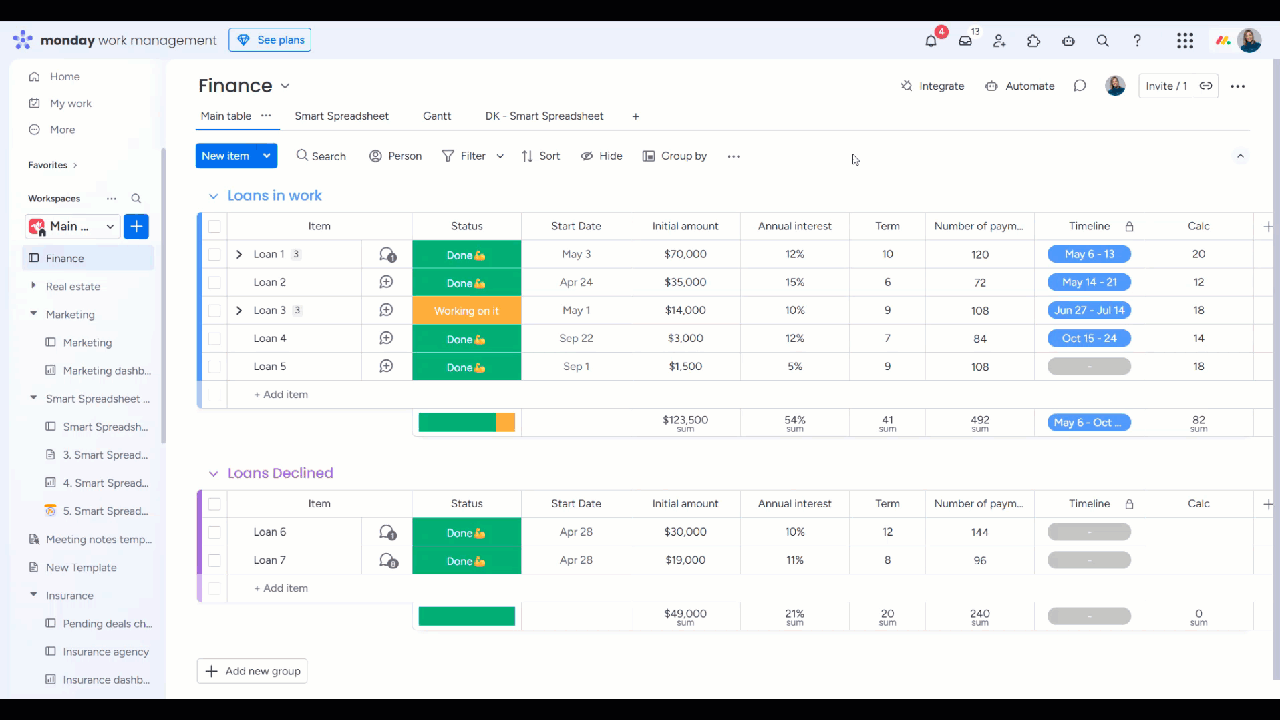Click the invite members person-plus icon
The height and width of the screenshot is (720, 1280).
[x=999, y=41]
